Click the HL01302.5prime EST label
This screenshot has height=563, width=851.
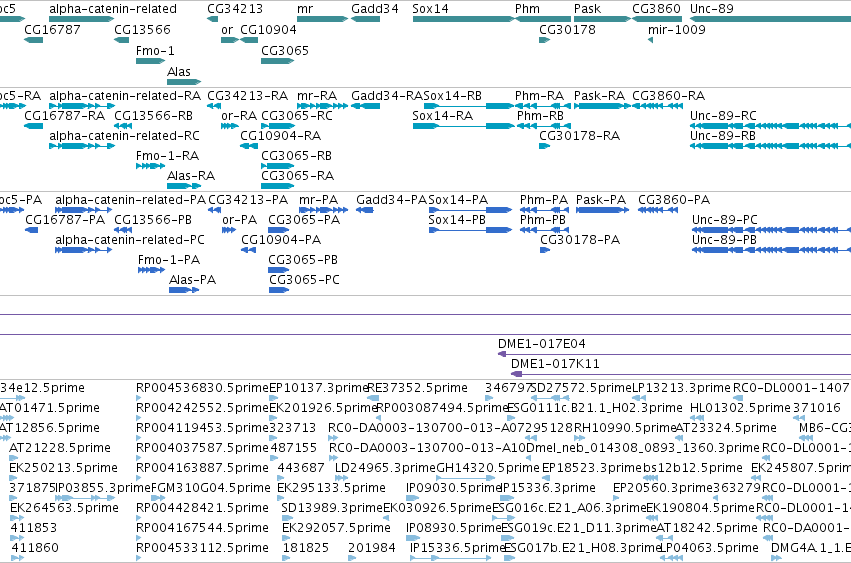pos(740,408)
